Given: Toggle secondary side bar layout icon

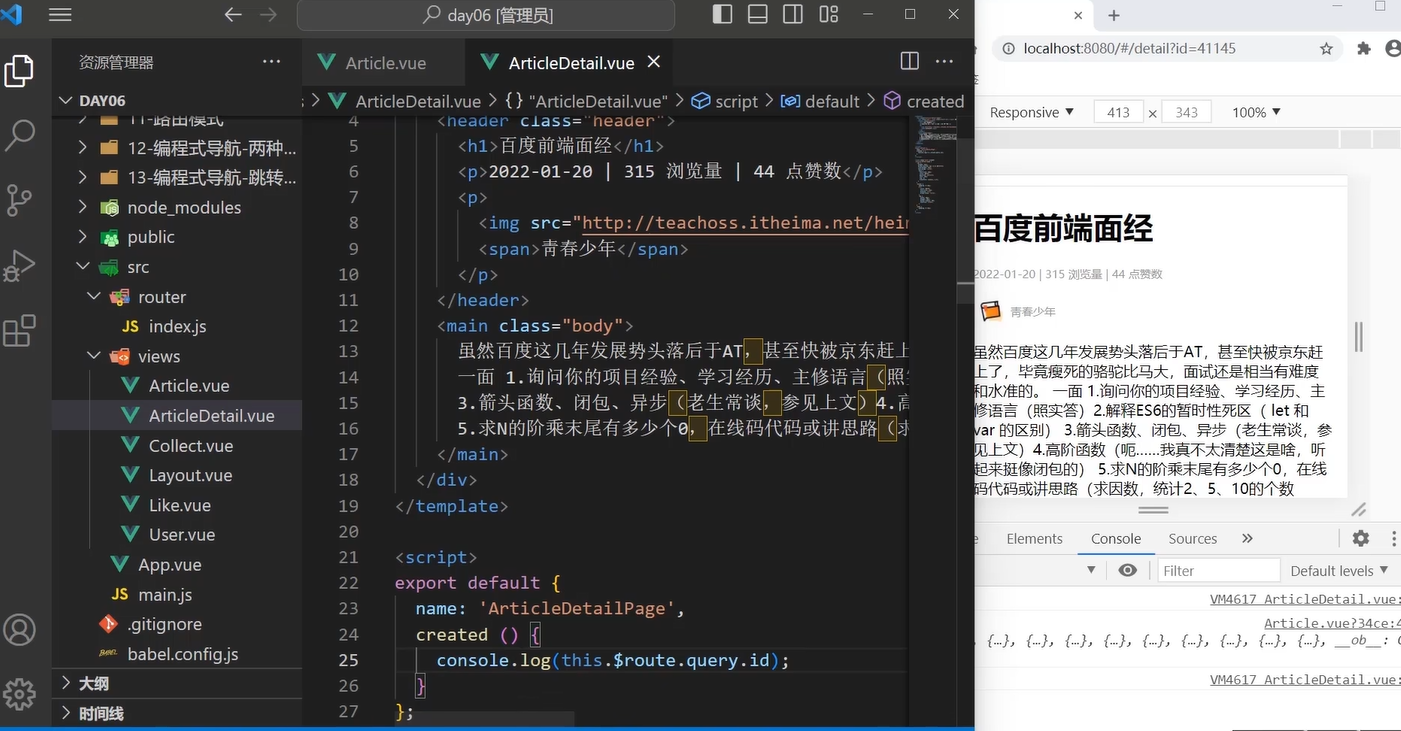Looking at the screenshot, I should coord(793,14).
